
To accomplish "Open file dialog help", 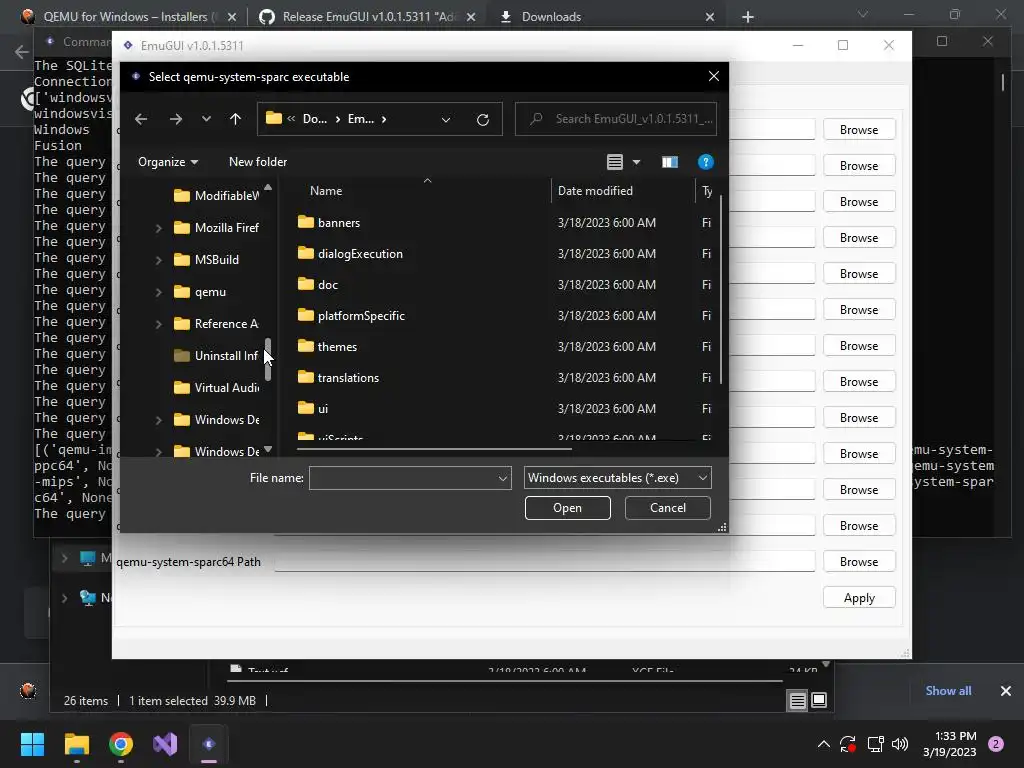I will (705, 162).
